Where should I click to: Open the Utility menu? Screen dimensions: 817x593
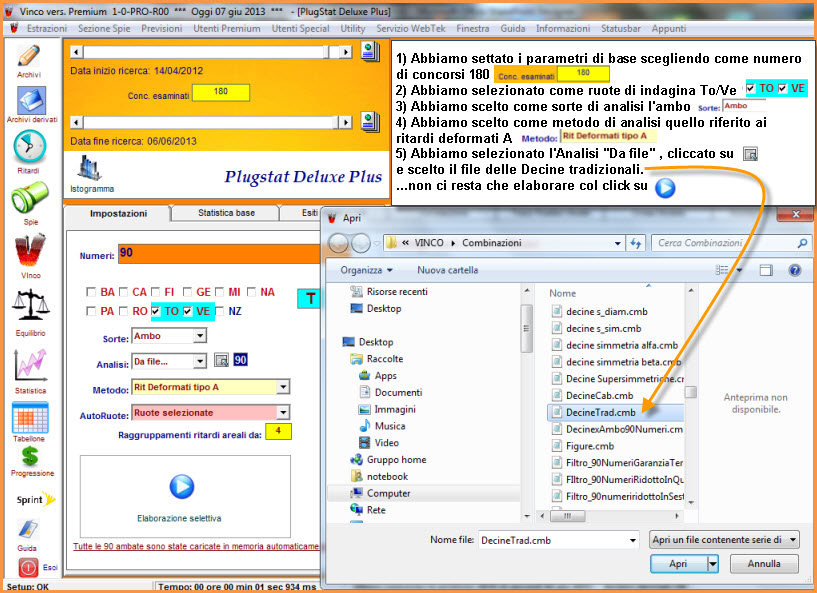[353, 29]
